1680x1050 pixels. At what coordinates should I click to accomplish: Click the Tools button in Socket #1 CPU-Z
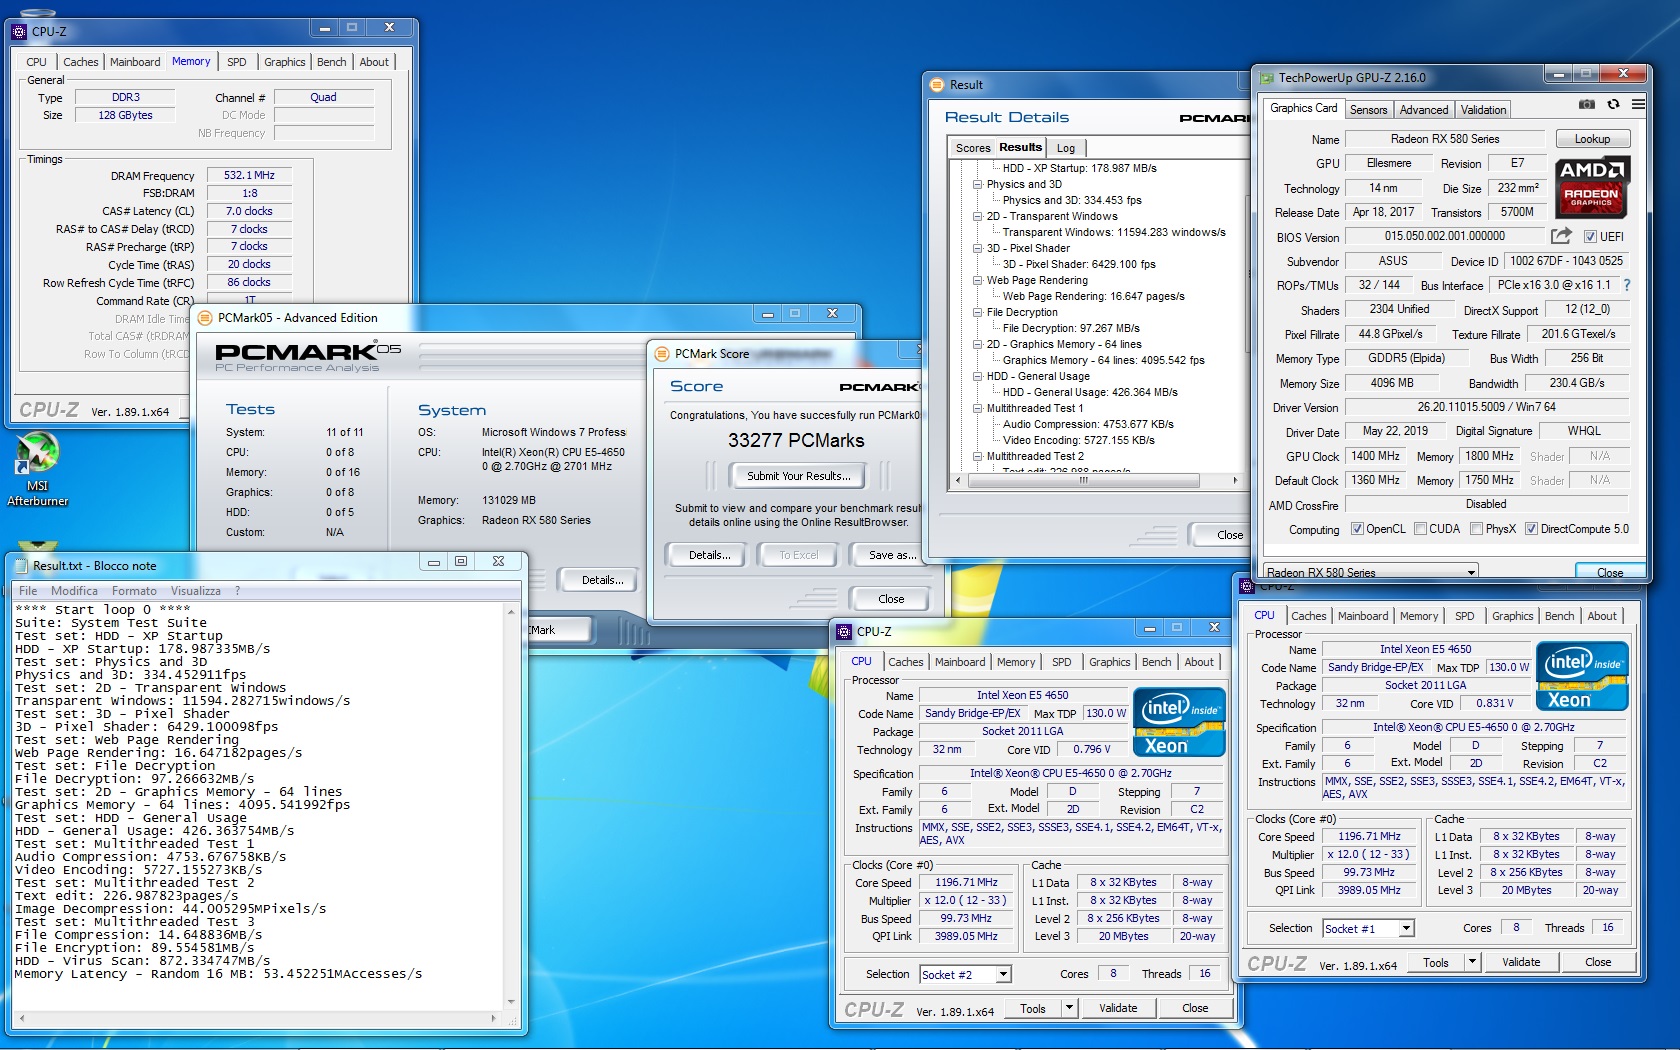pos(1435,963)
